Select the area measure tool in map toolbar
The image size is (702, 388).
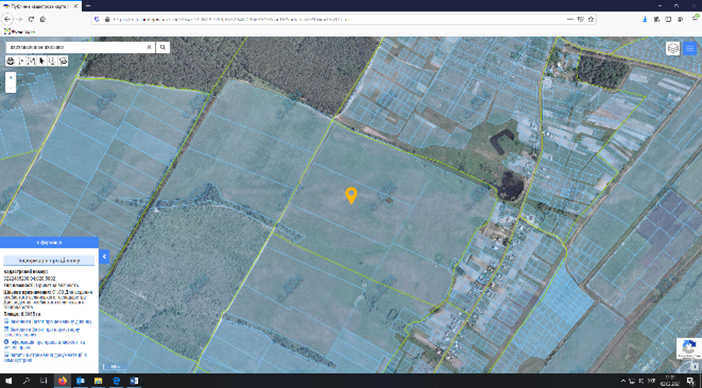31,61
